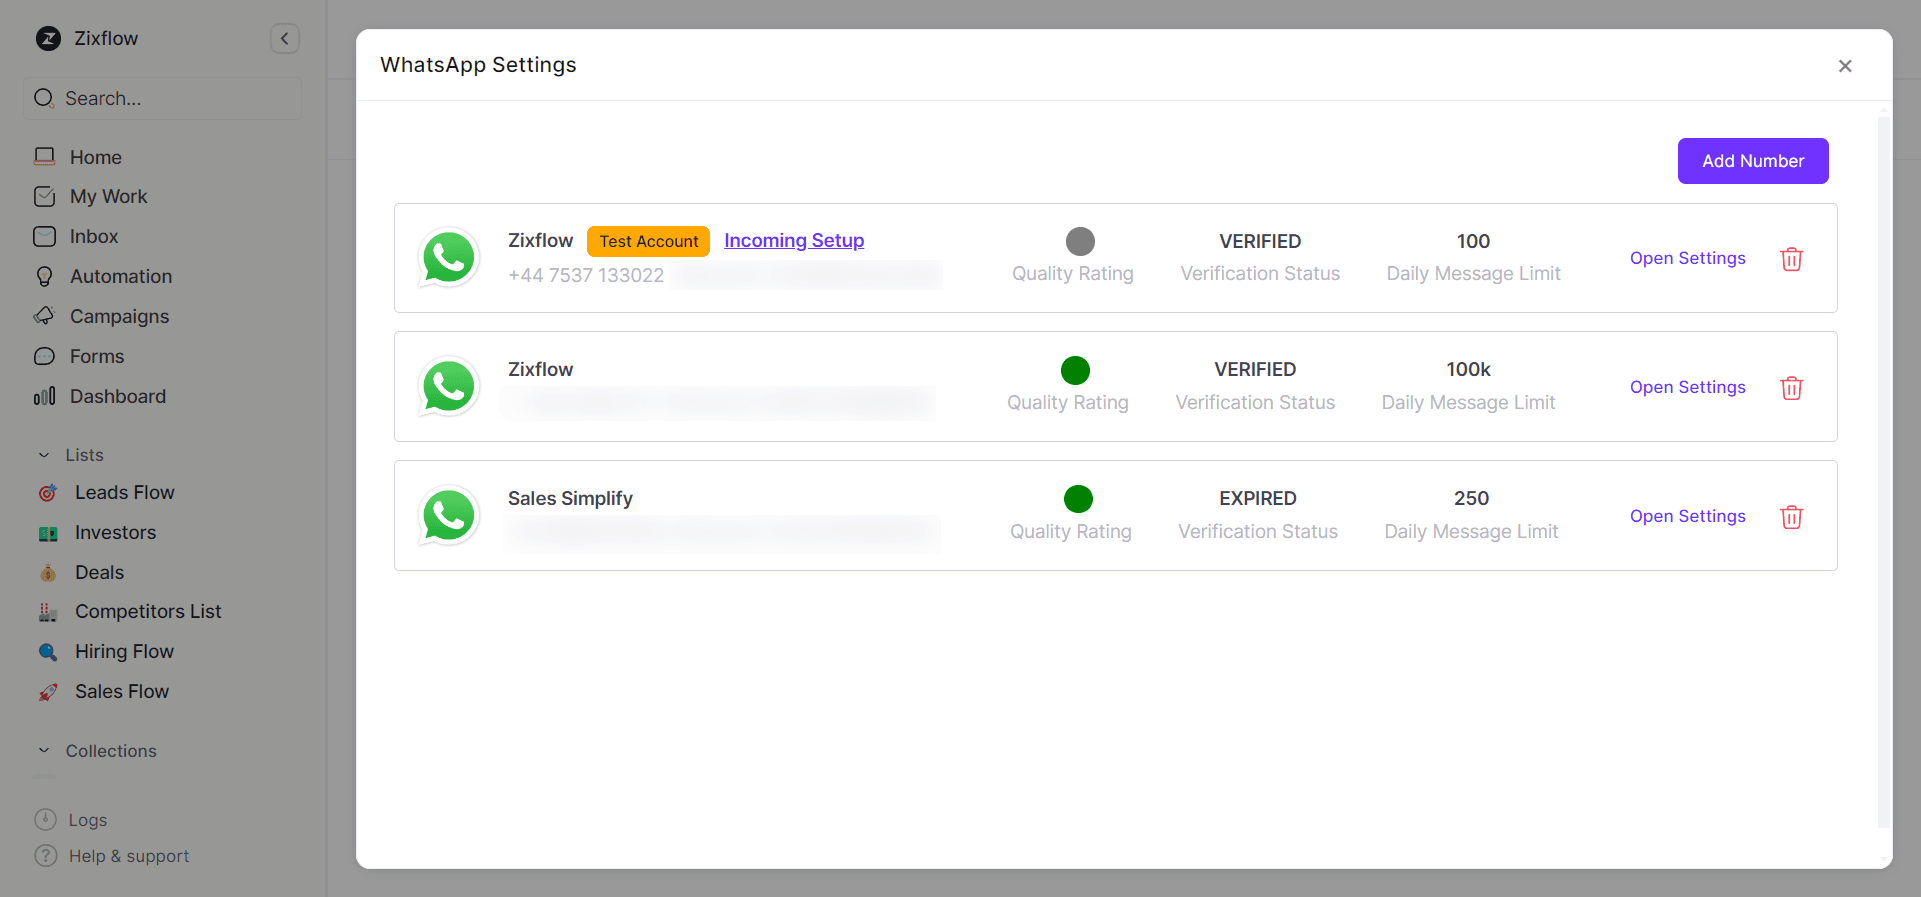Viewport: 1921px width, 897px height.
Task: Collapse the Lists section
Action: coord(44,455)
